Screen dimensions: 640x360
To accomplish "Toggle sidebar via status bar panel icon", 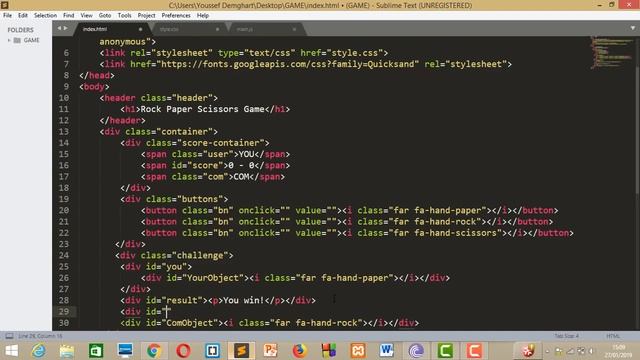I will pyautogui.click(x=9, y=336).
